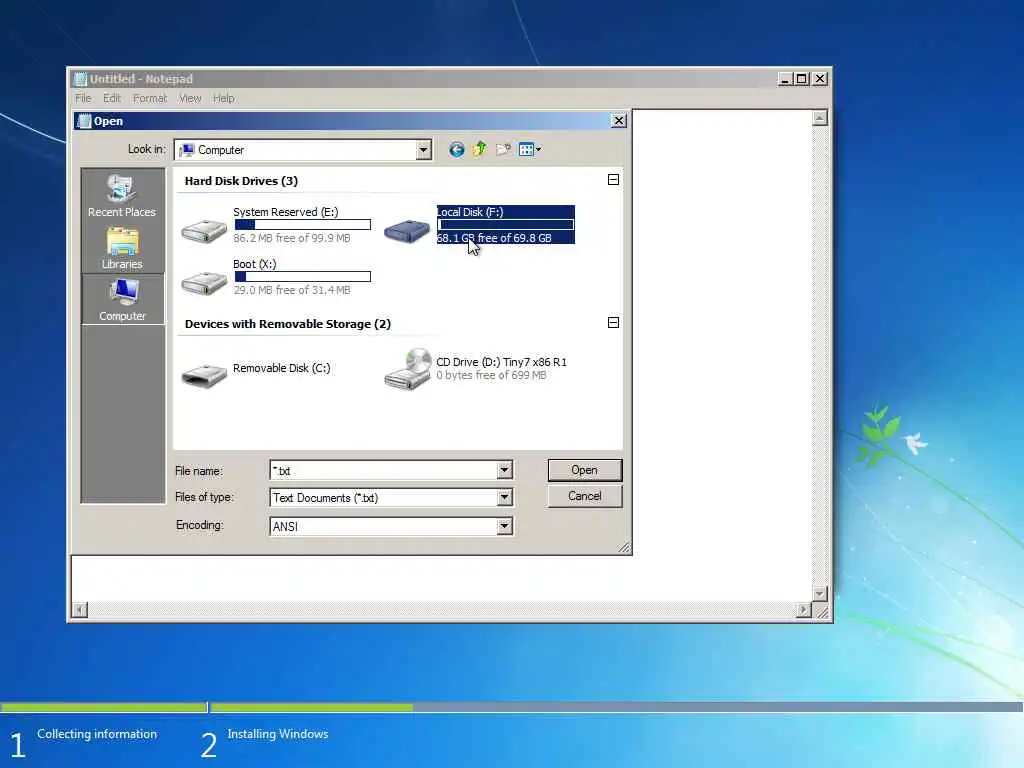Click the Notepad icon in the title bar
The image size is (1024, 768).
tap(80, 79)
